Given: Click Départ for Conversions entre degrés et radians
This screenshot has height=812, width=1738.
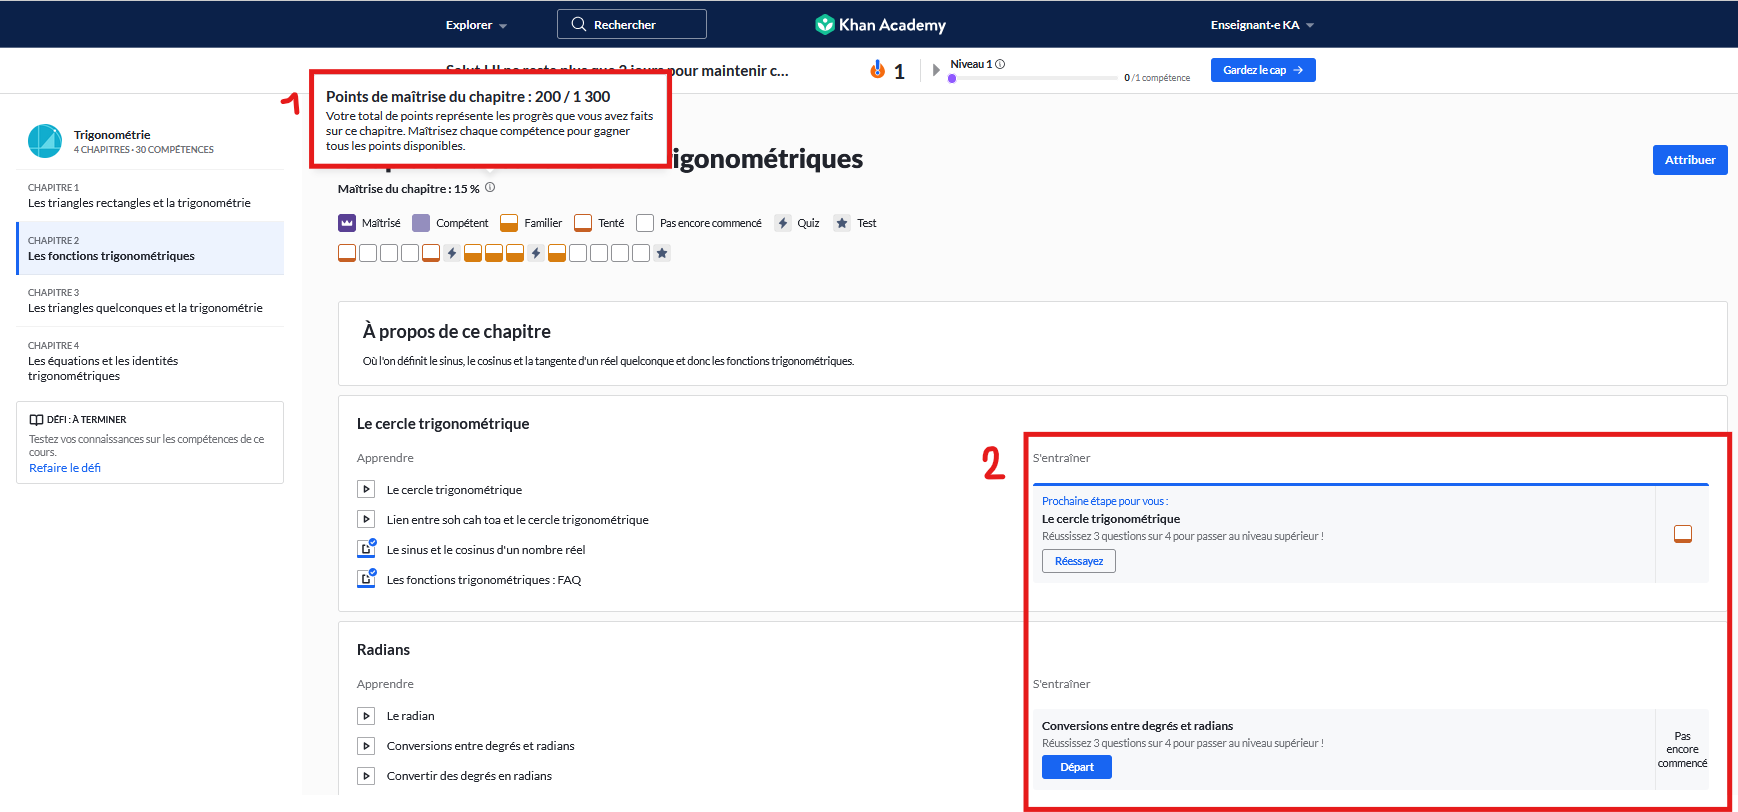Looking at the screenshot, I should coord(1077,767).
